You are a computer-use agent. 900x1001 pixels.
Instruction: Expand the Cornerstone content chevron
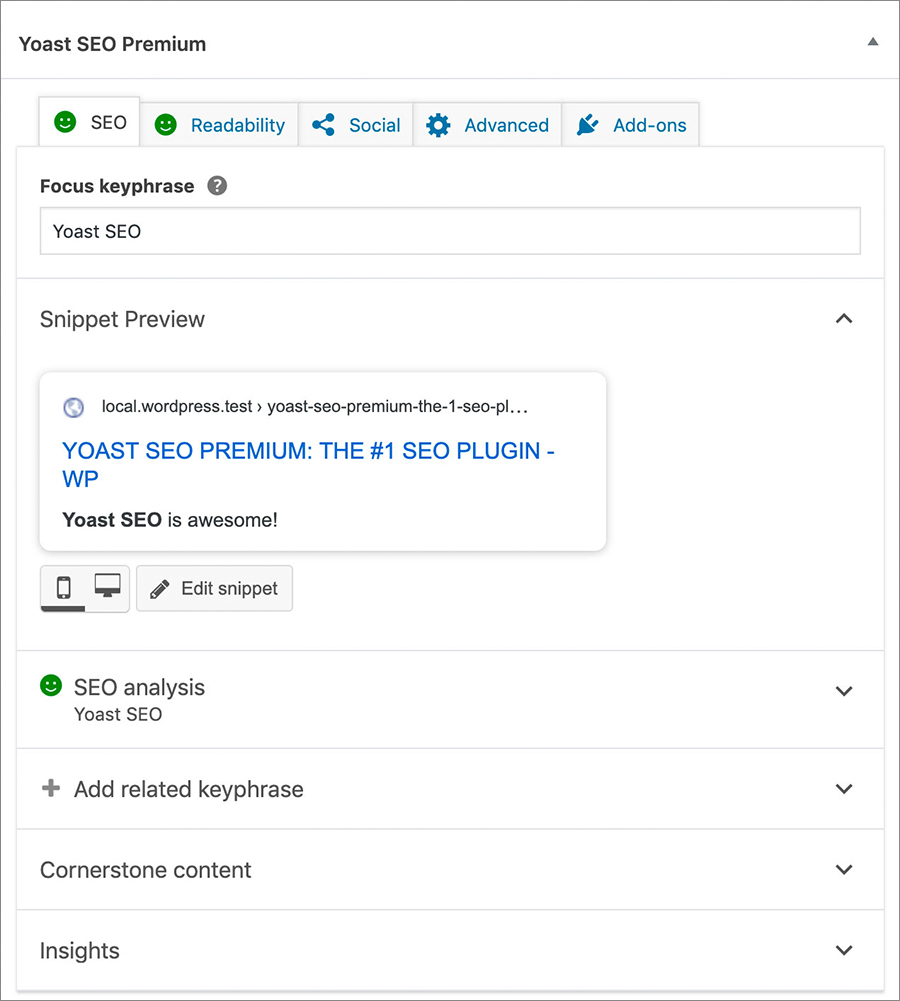pos(844,869)
